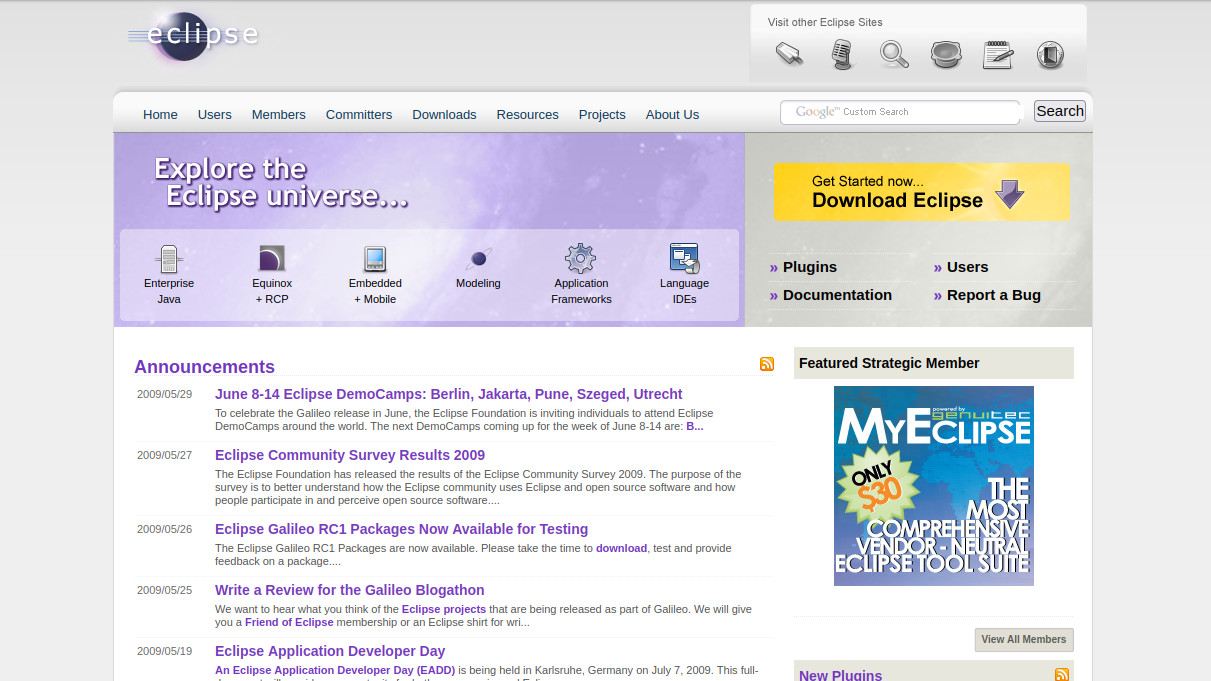Click the date 2009/05/29
The width and height of the screenshot is (1211, 681).
pos(164,394)
